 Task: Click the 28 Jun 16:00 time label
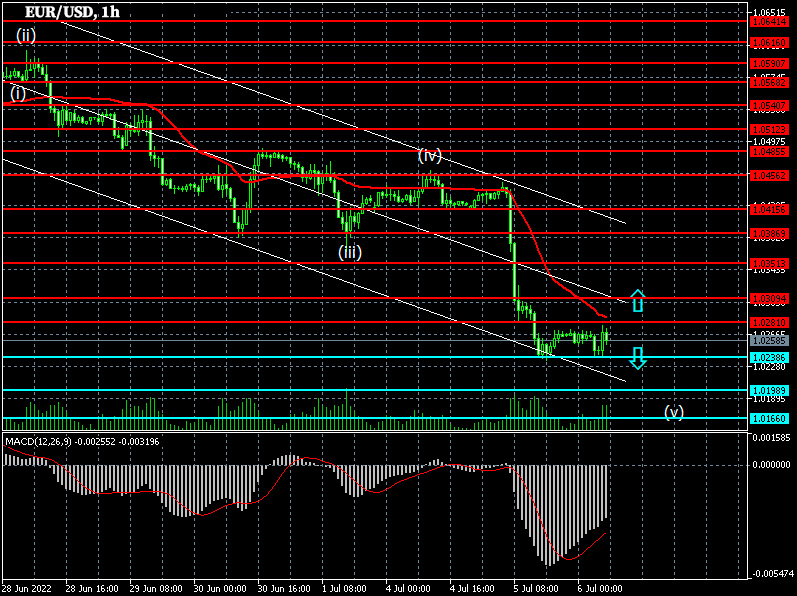coord(92,588)
